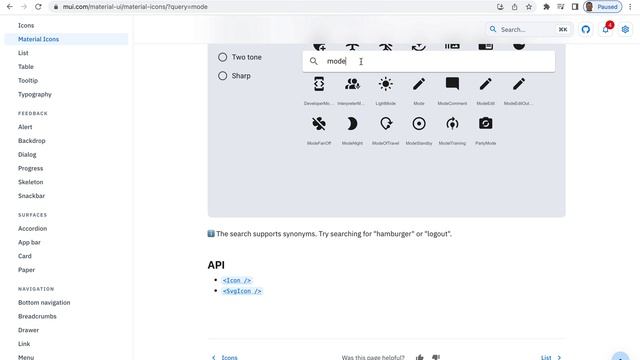Viewport: 640px width, 360px height.
Task: Select the ModeStandby icon
Action: pos(419,124)
